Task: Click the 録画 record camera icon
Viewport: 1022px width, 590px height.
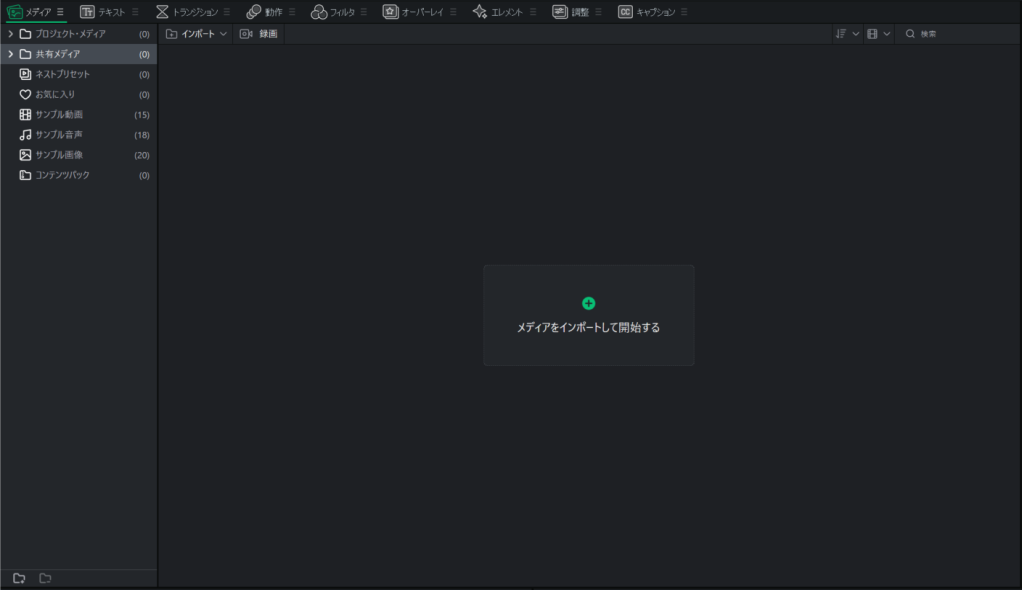Action: pyautogui.click(x=246, y=34)
